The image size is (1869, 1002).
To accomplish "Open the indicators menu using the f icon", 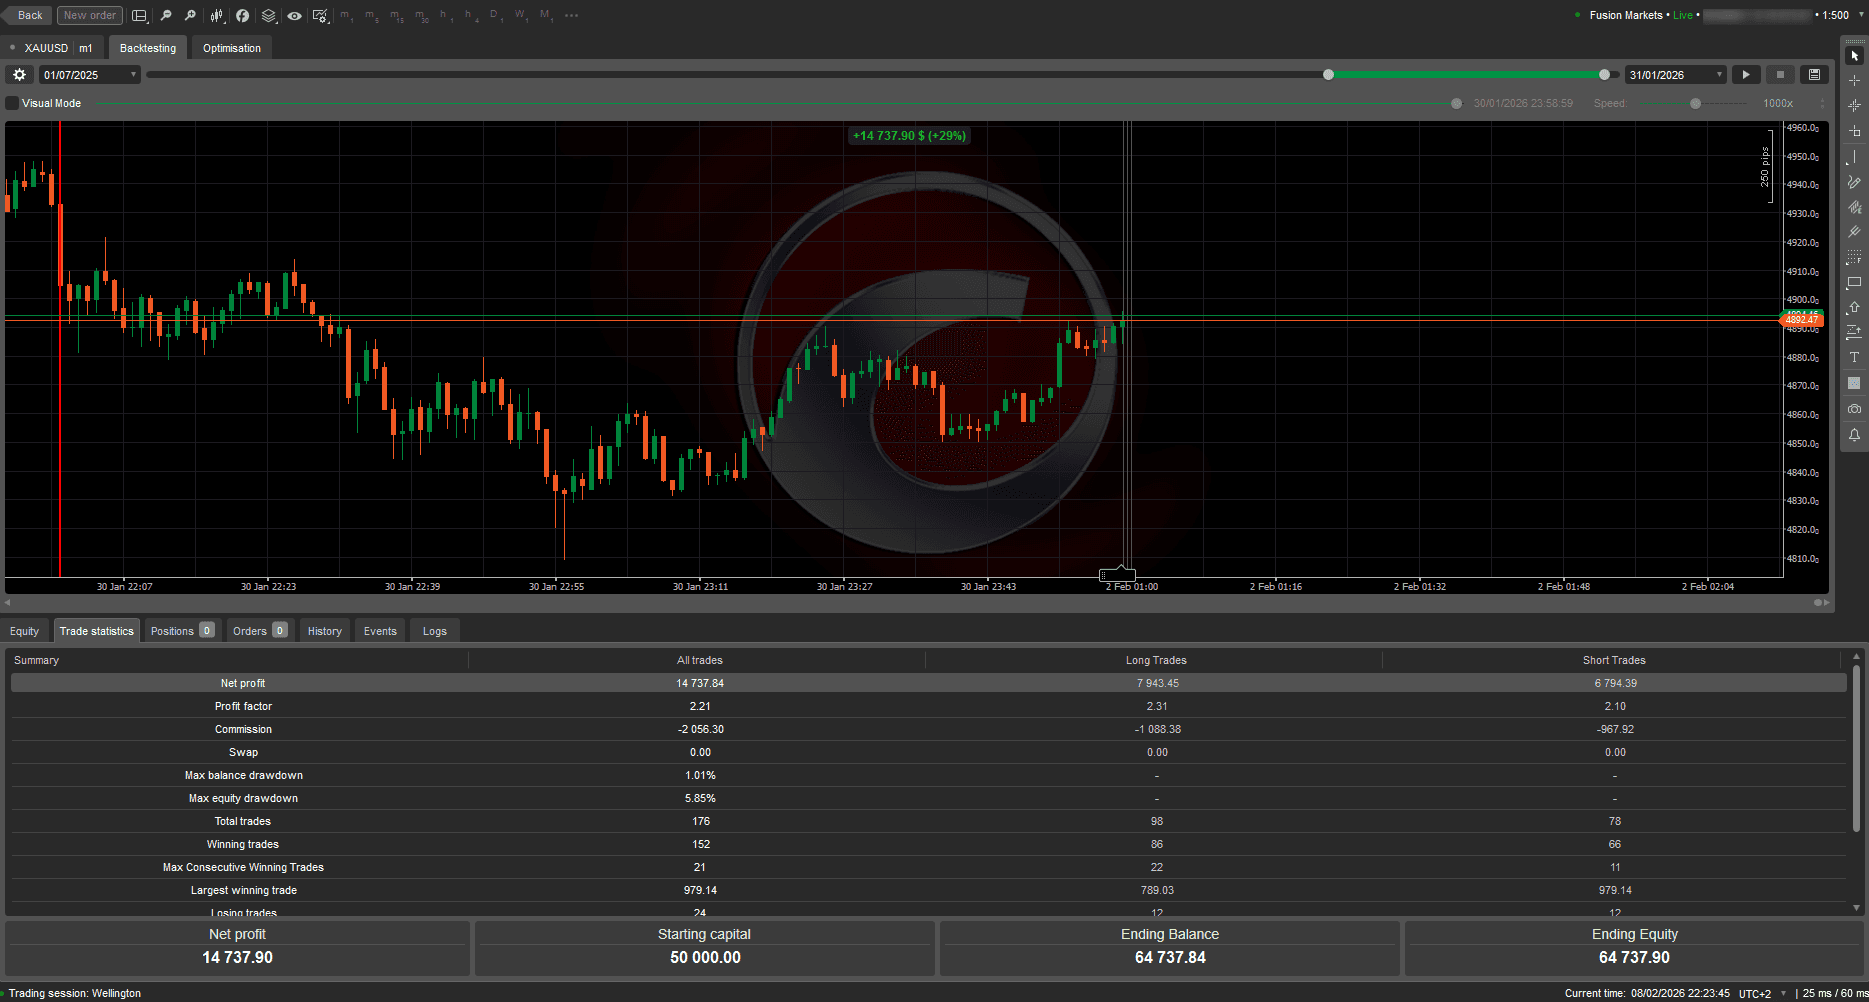I will point(243,15).
